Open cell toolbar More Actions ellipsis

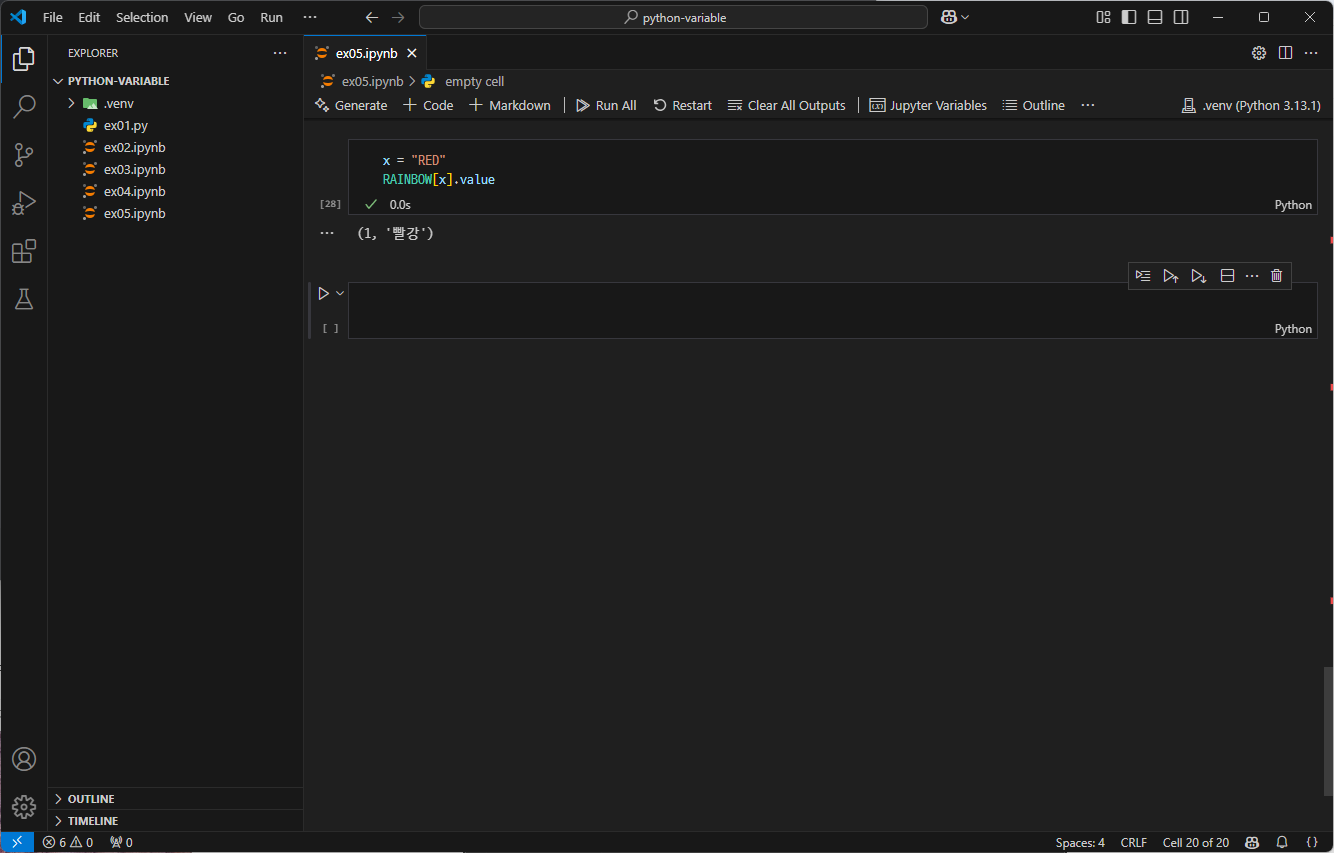1252,276
